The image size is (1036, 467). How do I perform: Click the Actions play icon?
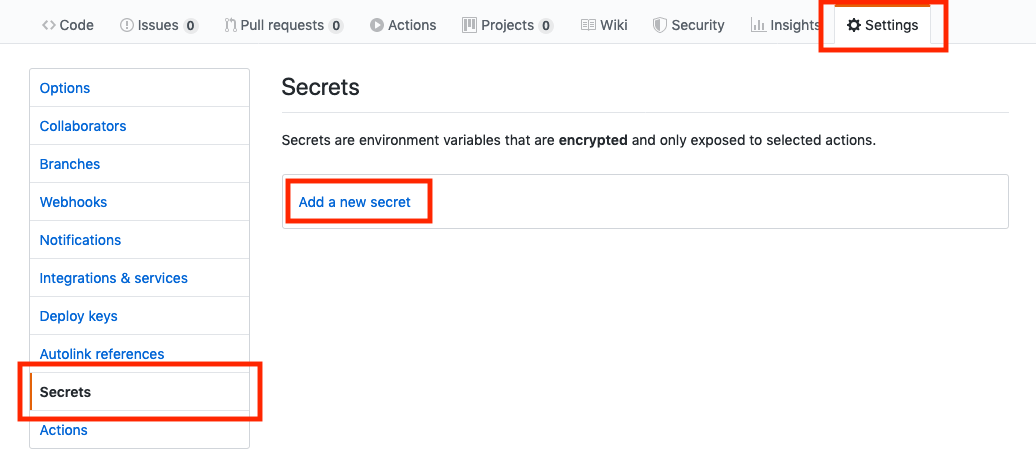[377, 25]
